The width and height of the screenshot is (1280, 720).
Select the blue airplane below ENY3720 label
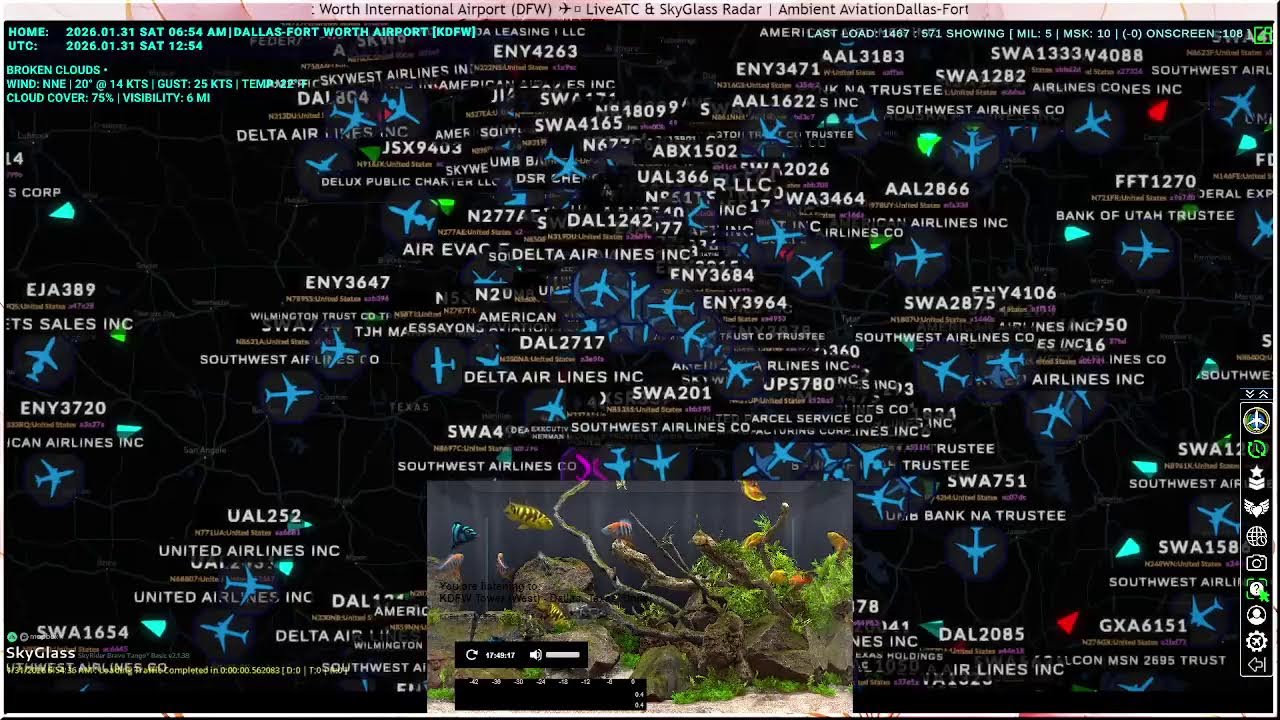point(54,477)
